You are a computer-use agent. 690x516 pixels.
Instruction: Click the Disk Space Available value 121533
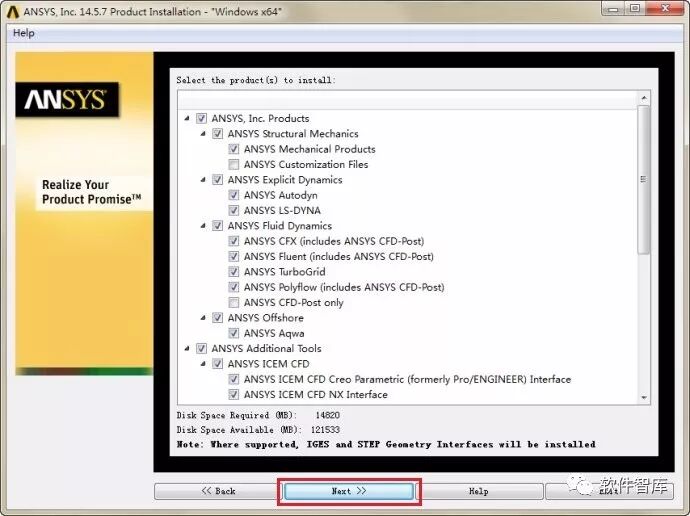(x=326, y=430)
